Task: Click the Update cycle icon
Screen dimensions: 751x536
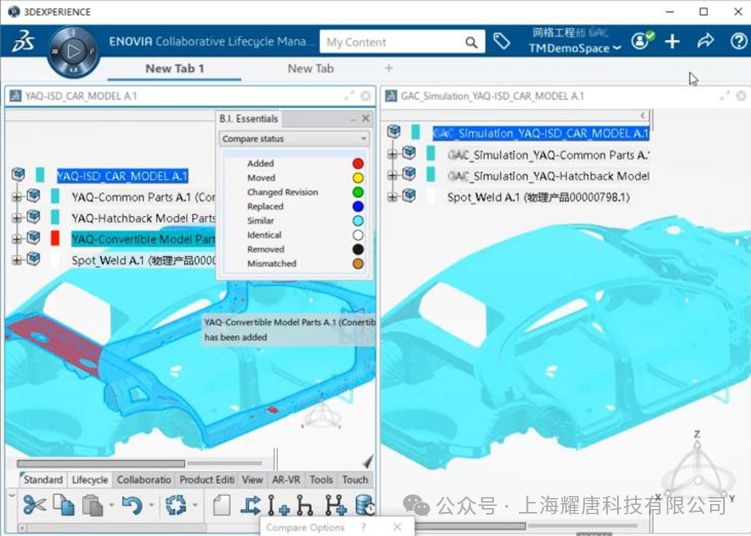Action: pyautogui.click(x=175, y=505)
